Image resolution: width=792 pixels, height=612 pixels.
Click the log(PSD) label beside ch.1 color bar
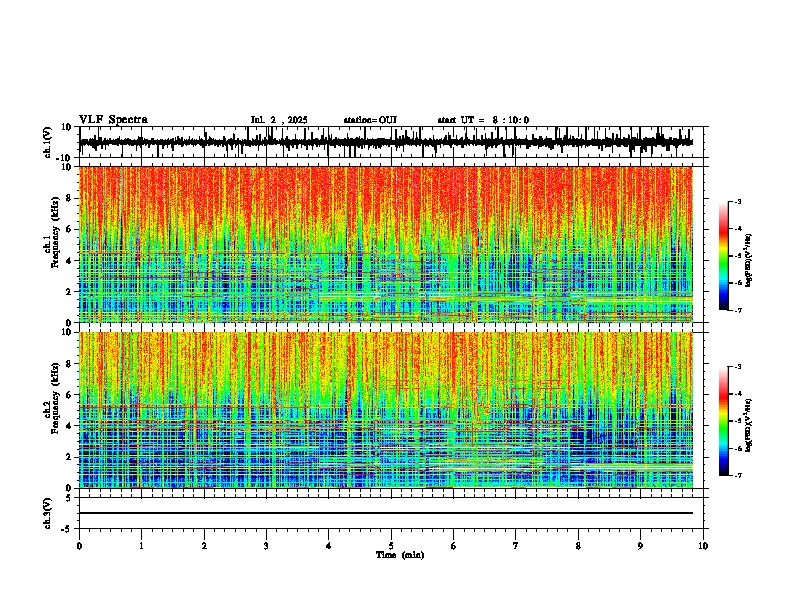(x=749, y=261)
